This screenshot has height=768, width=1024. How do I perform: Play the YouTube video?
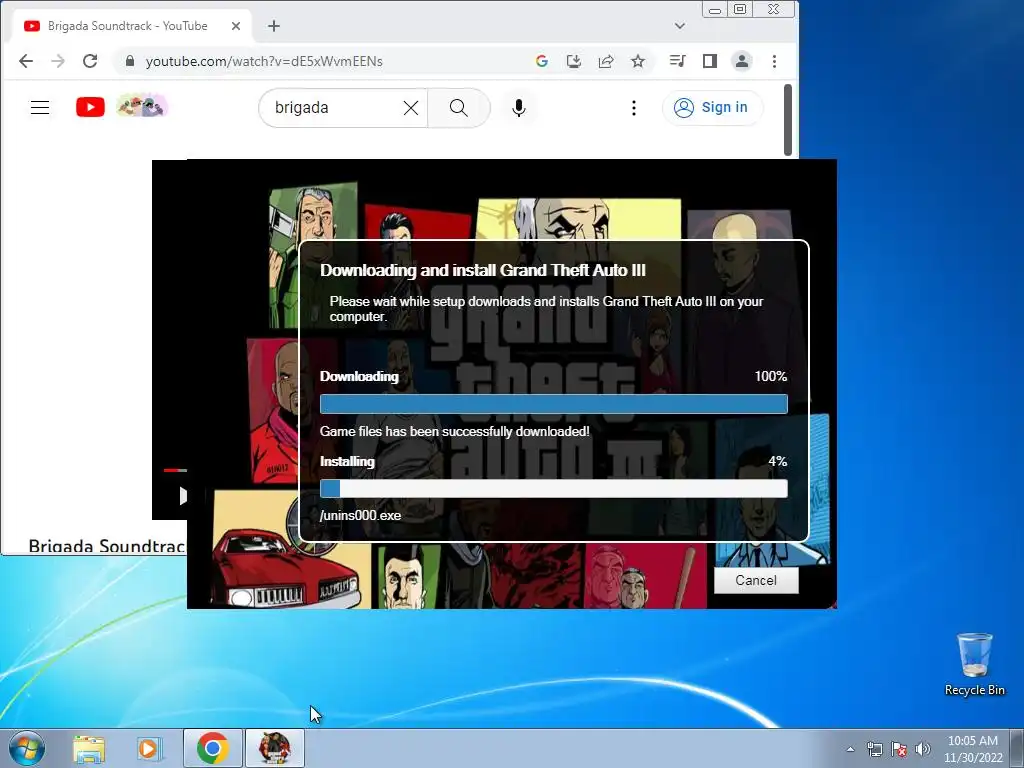point(182,496)
